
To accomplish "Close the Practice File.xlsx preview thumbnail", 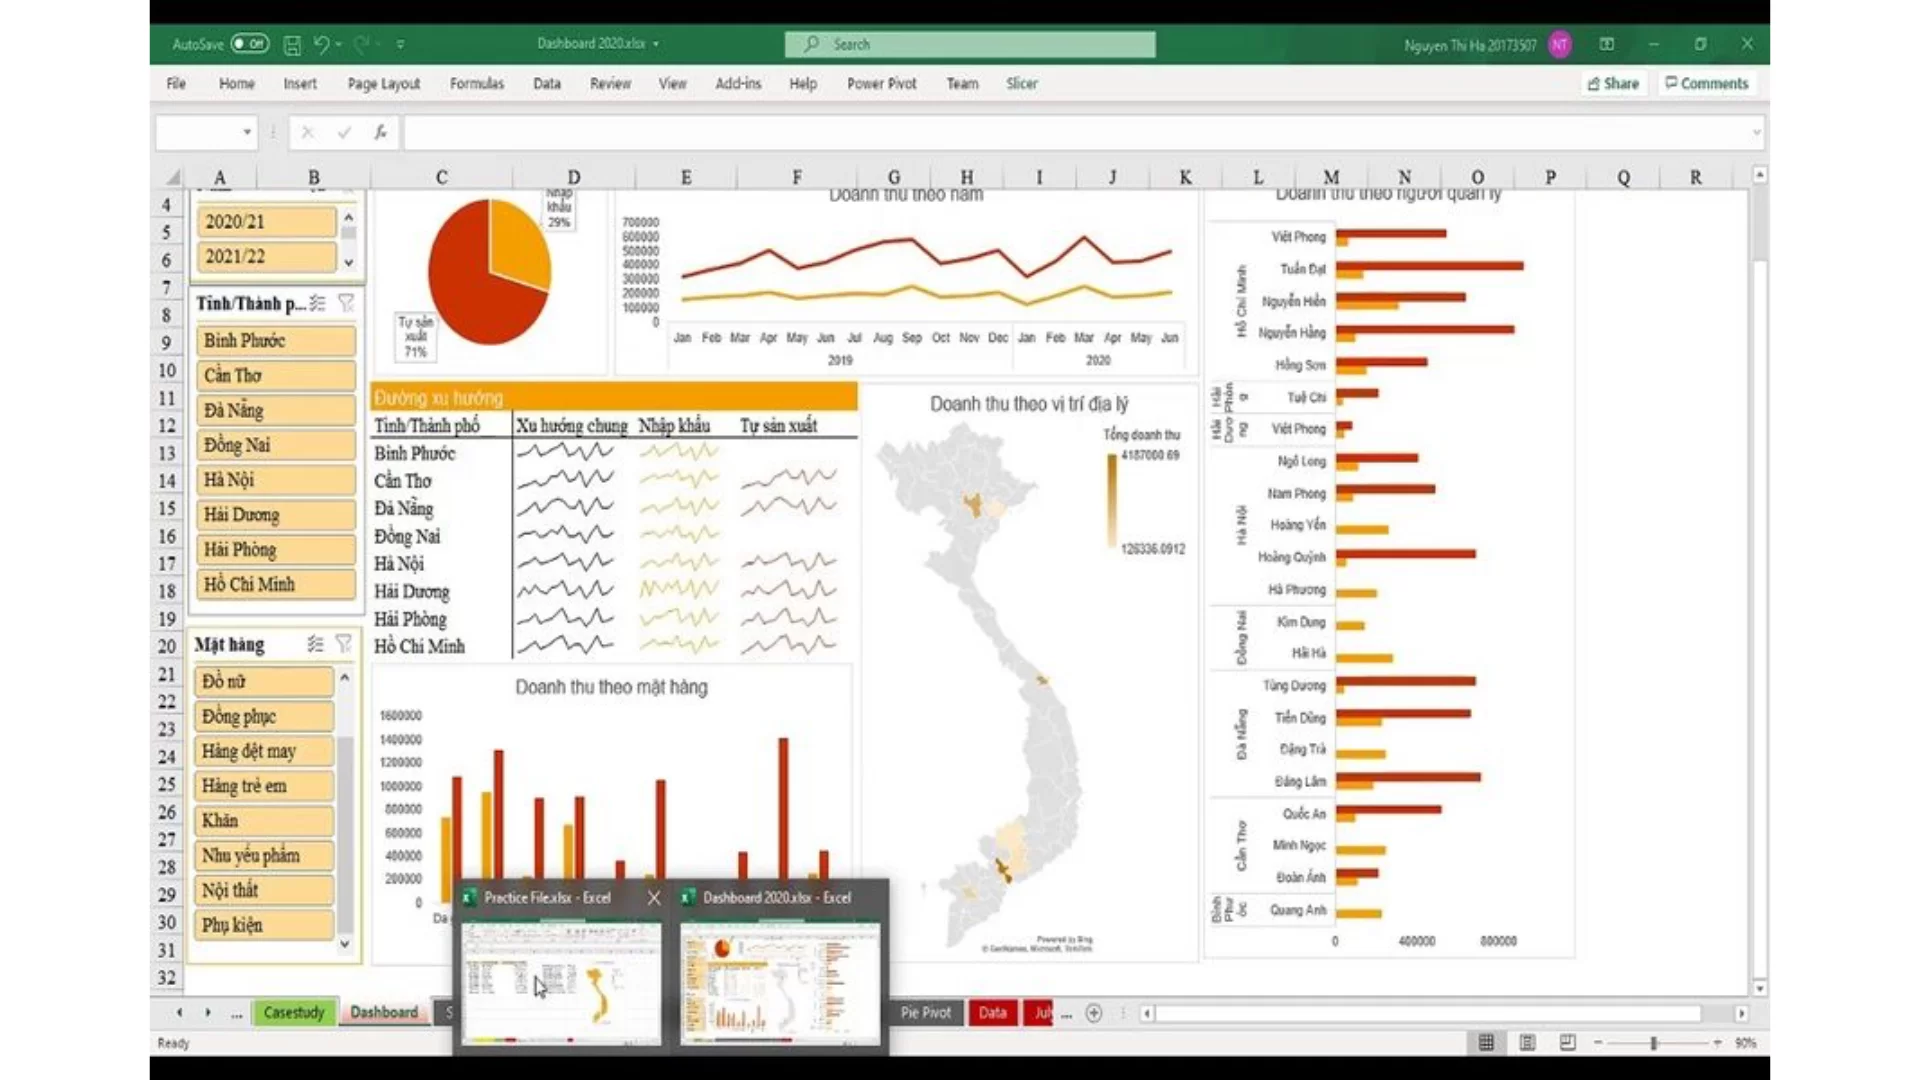I will point(654,898).
